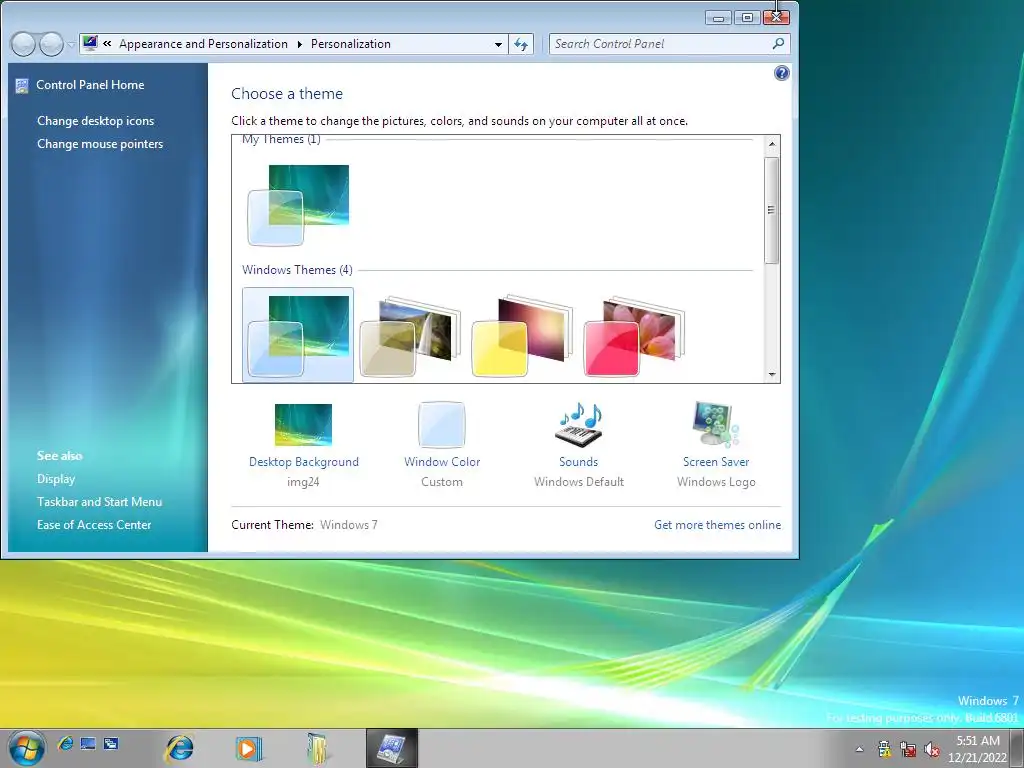Open Control Panel Home link
This screenshot has height=768, width=1024.
coord(90,85)
